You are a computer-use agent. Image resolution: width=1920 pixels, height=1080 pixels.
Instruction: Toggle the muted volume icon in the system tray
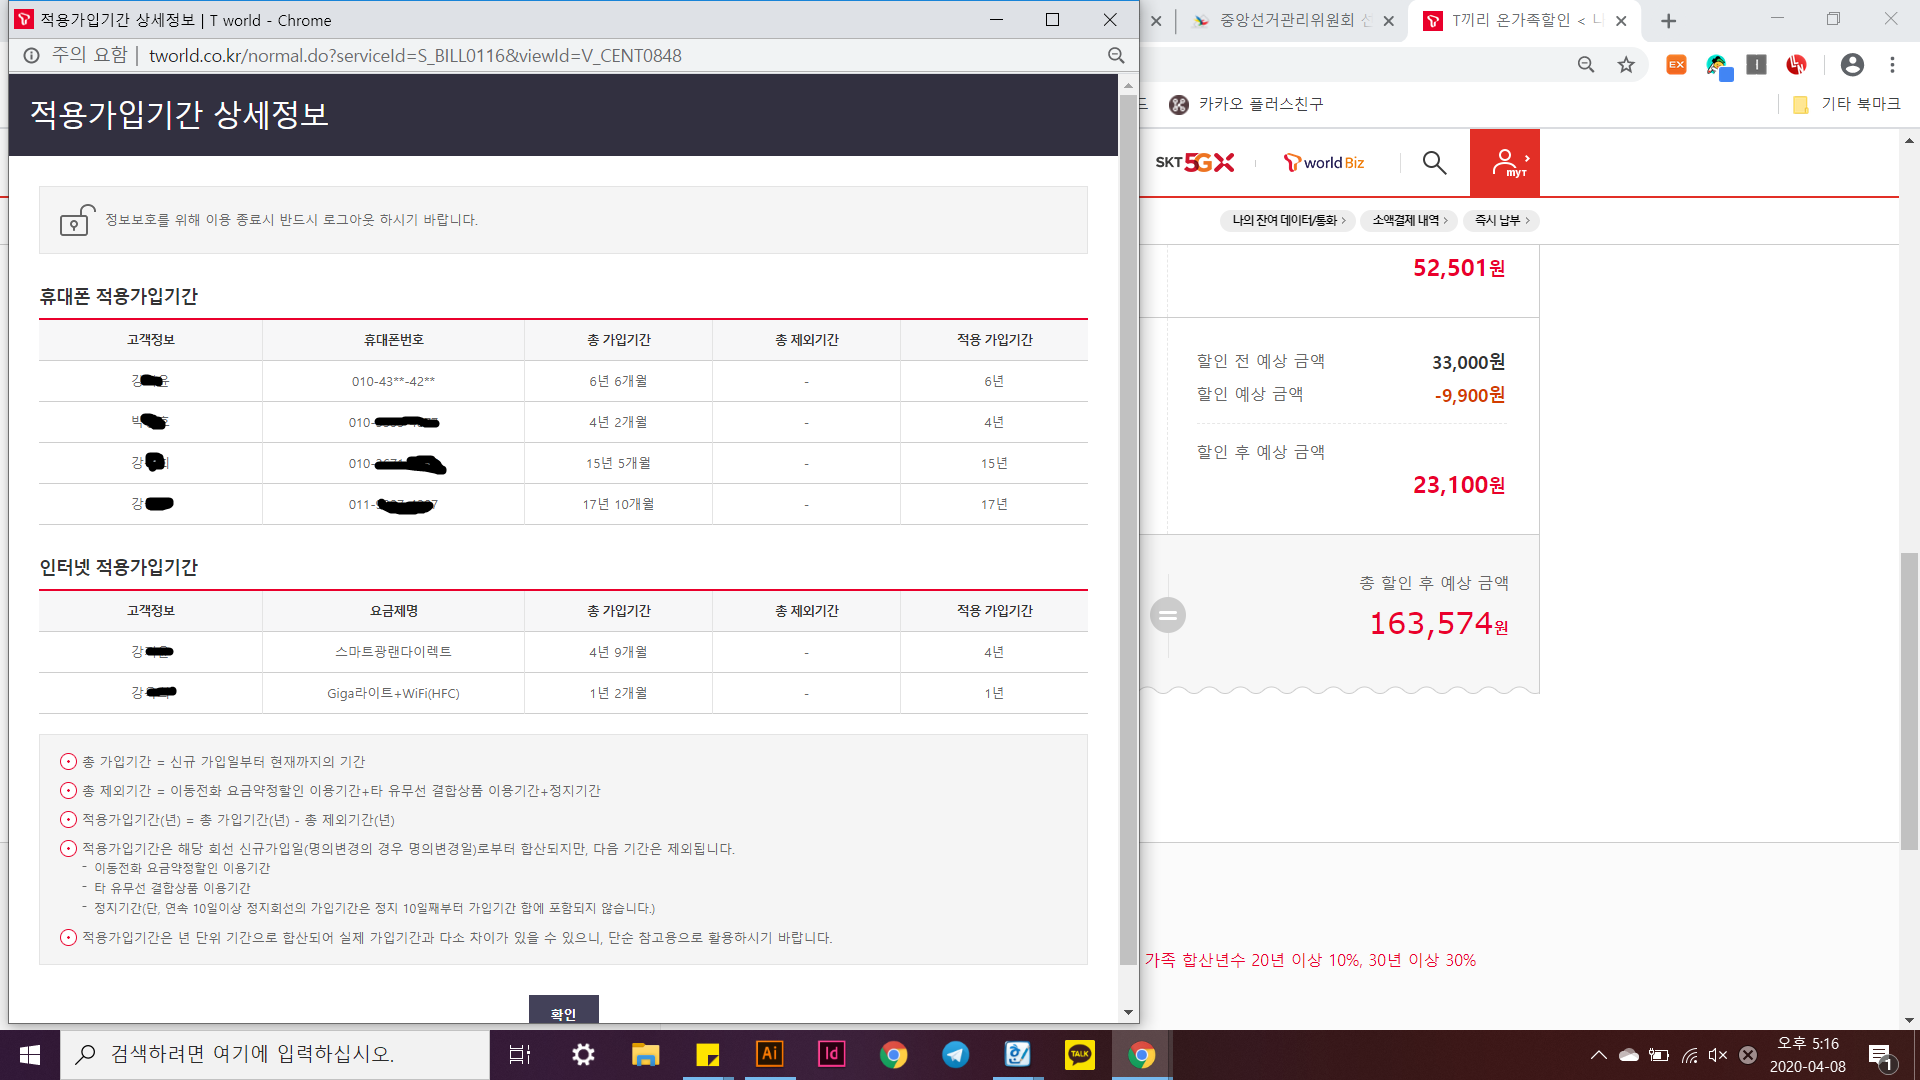(x=1718, y=1055)
